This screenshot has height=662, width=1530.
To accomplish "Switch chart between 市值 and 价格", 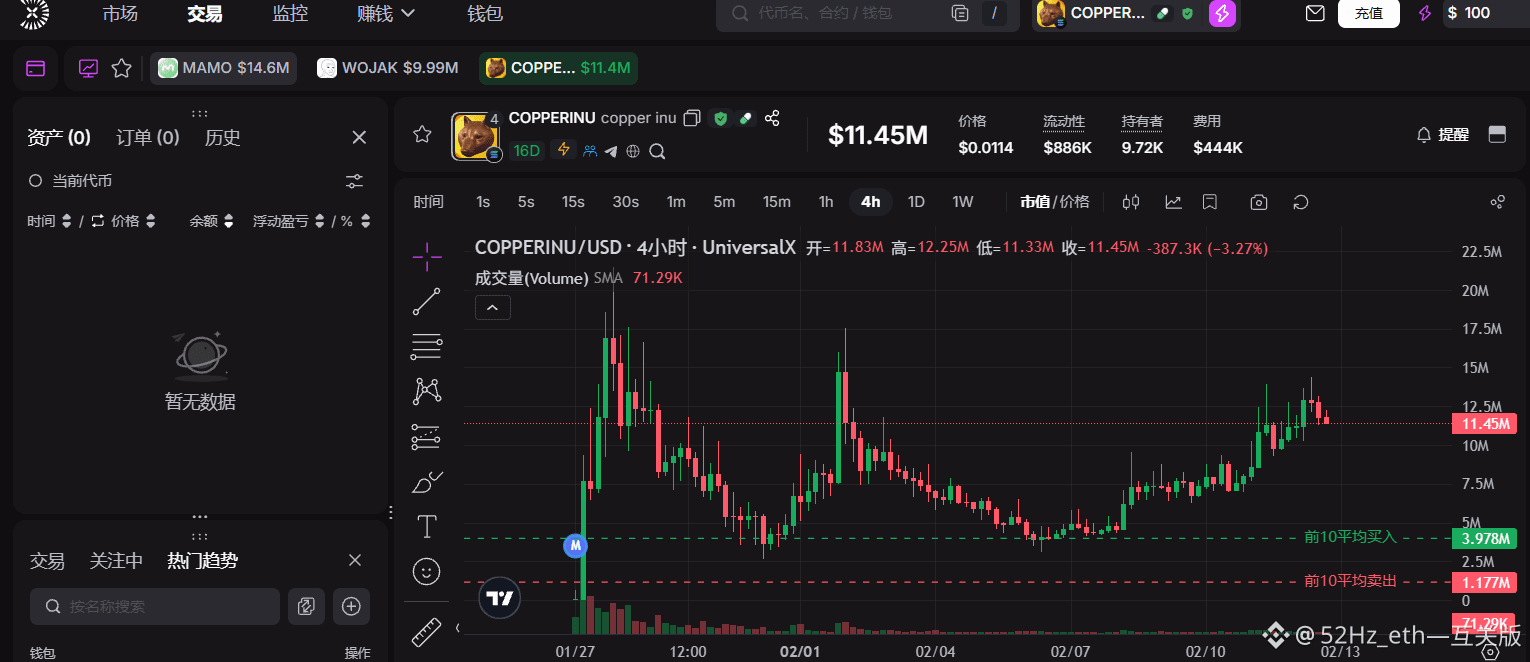I will coord(1054,202).
